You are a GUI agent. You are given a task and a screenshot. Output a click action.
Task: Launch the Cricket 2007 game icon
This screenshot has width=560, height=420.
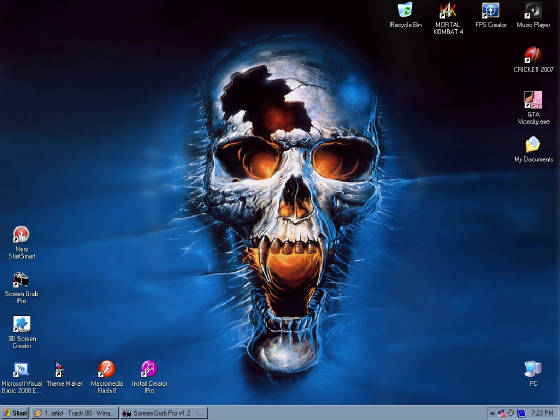533,60
